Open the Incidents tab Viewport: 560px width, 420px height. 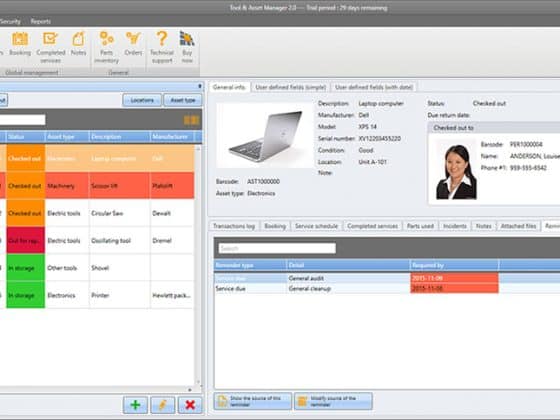pos(455,226)
